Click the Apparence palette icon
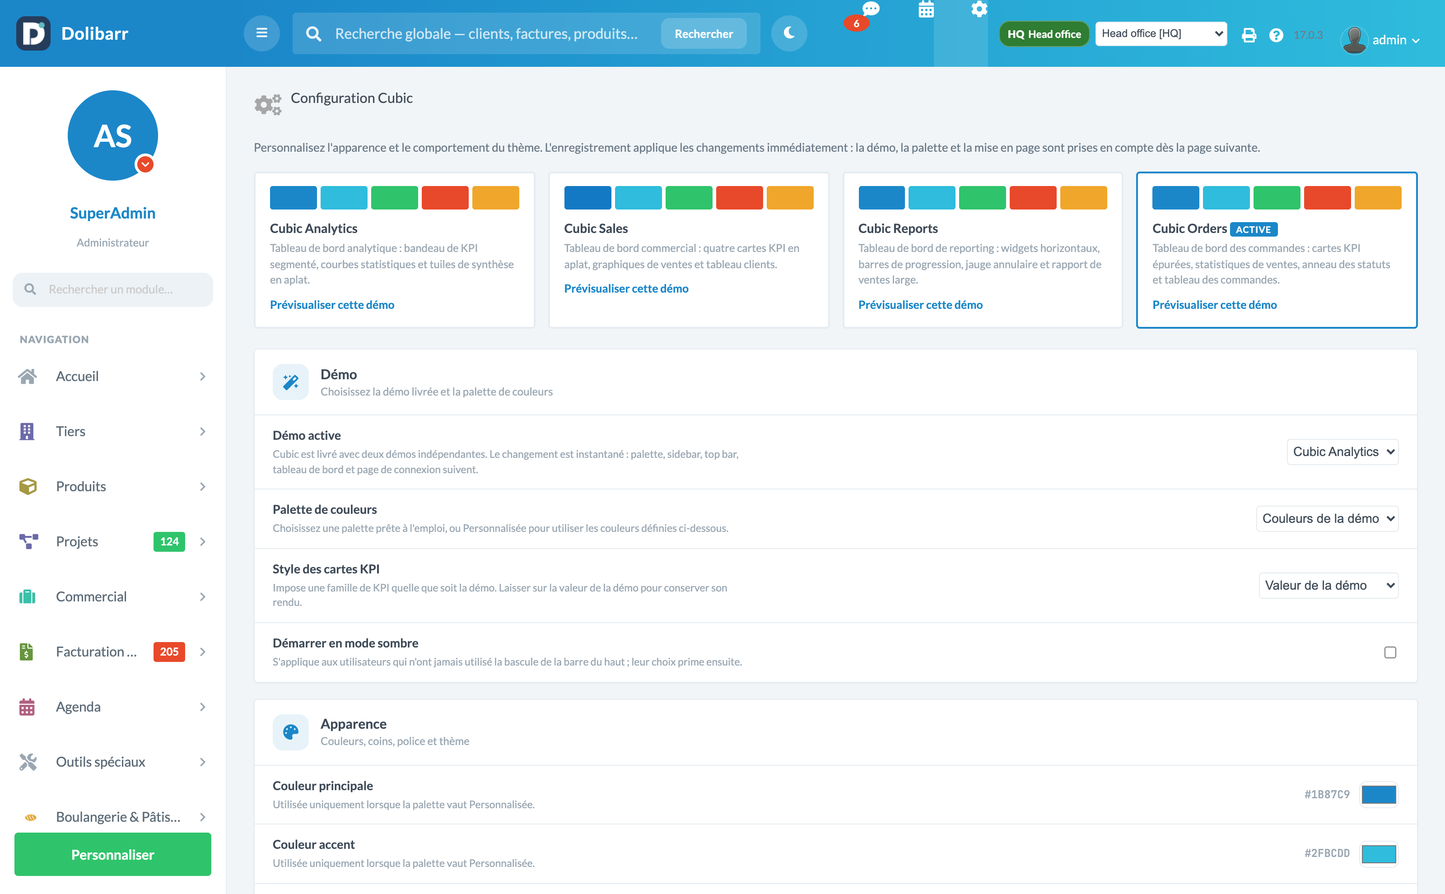This screenshot has width=1445, height=894. pos(291,732)
